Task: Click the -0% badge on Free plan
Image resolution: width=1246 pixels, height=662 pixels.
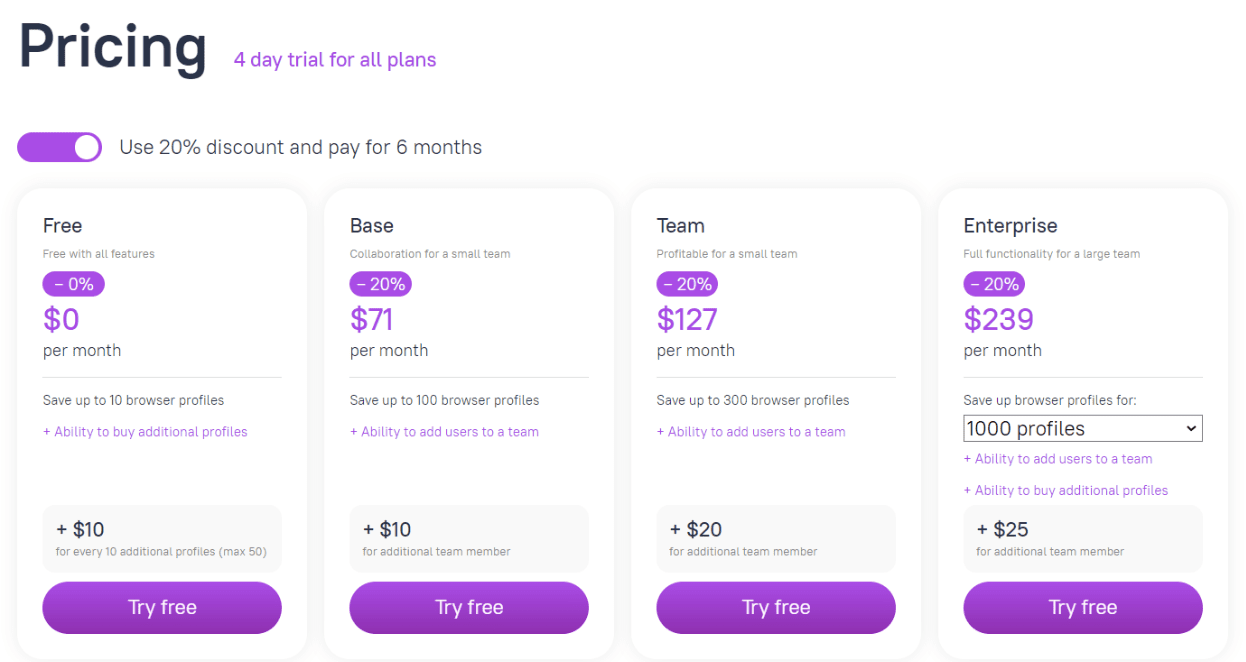Action: click(73, 284)
